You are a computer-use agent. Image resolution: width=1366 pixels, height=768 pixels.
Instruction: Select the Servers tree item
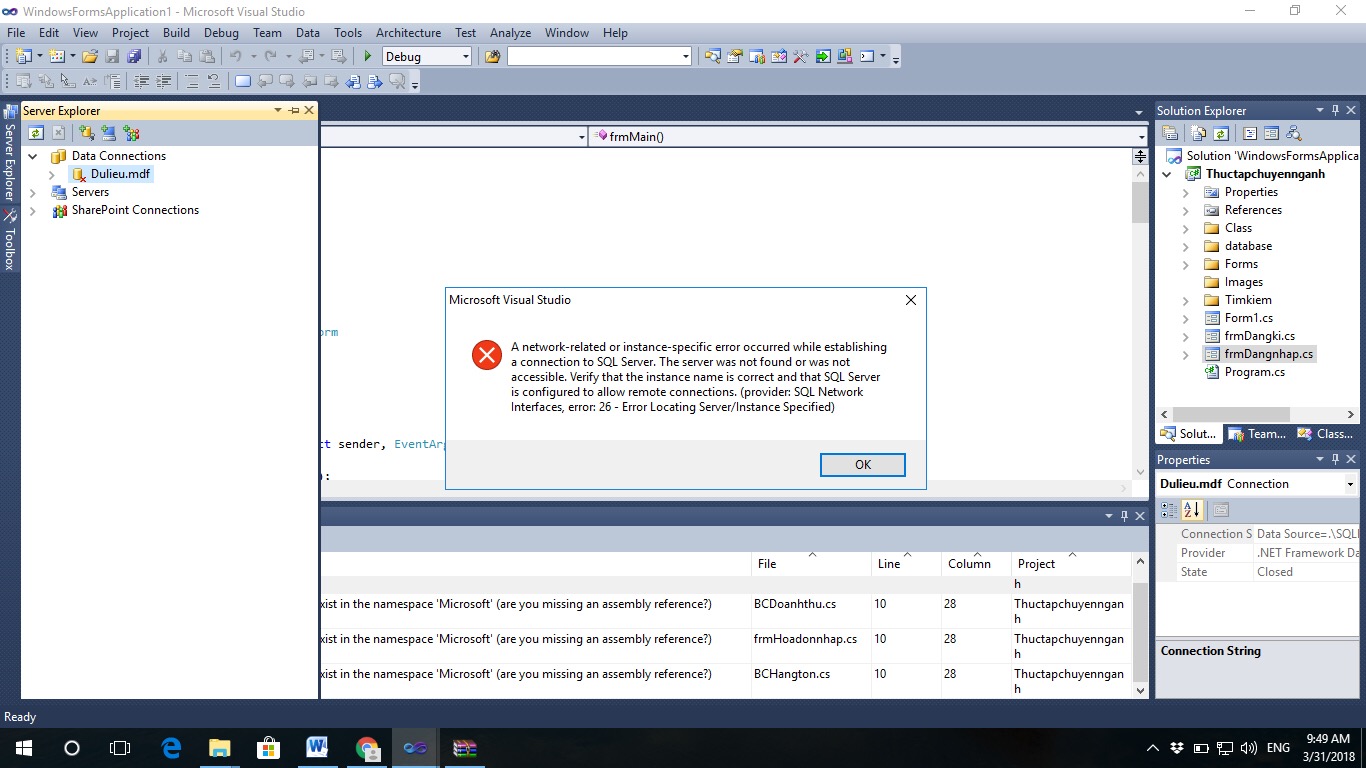tap(90, 192)
